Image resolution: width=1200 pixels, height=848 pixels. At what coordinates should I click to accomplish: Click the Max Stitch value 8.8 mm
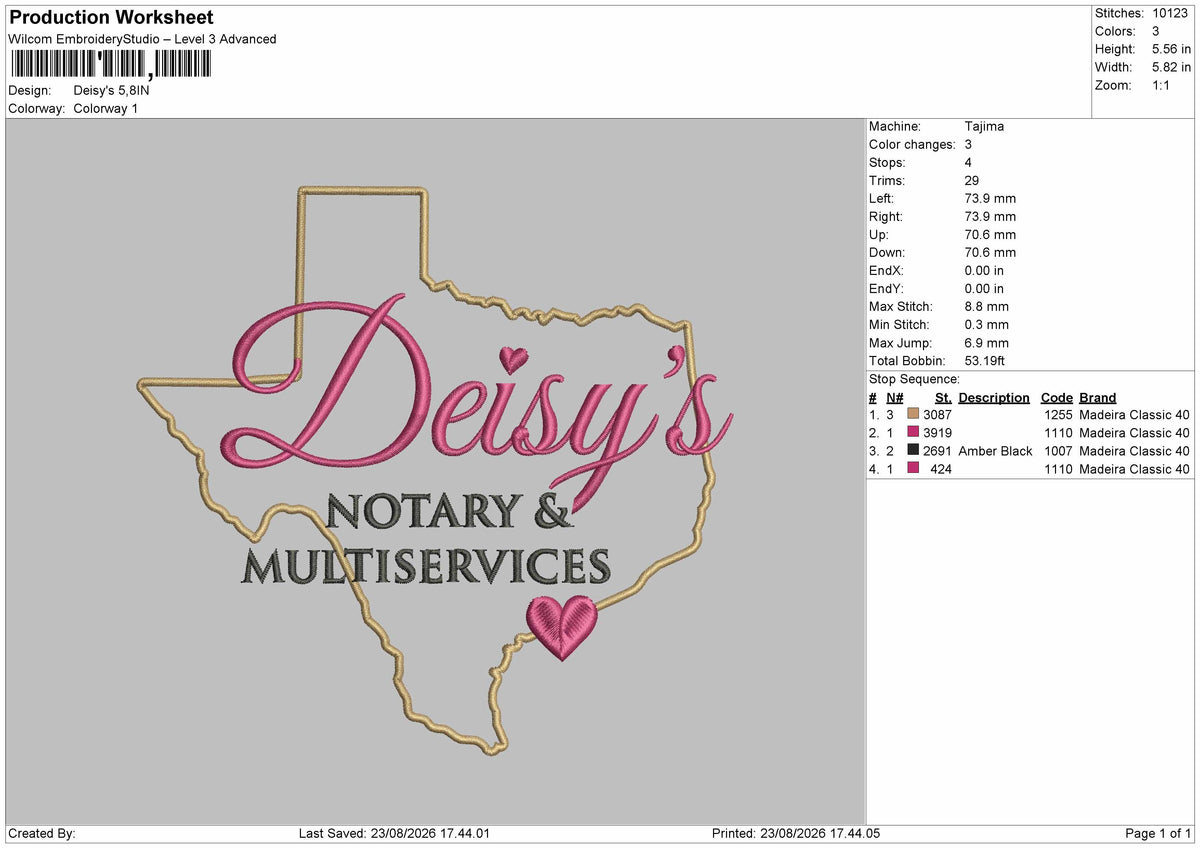pyautogui.click(x=987, y=306)
